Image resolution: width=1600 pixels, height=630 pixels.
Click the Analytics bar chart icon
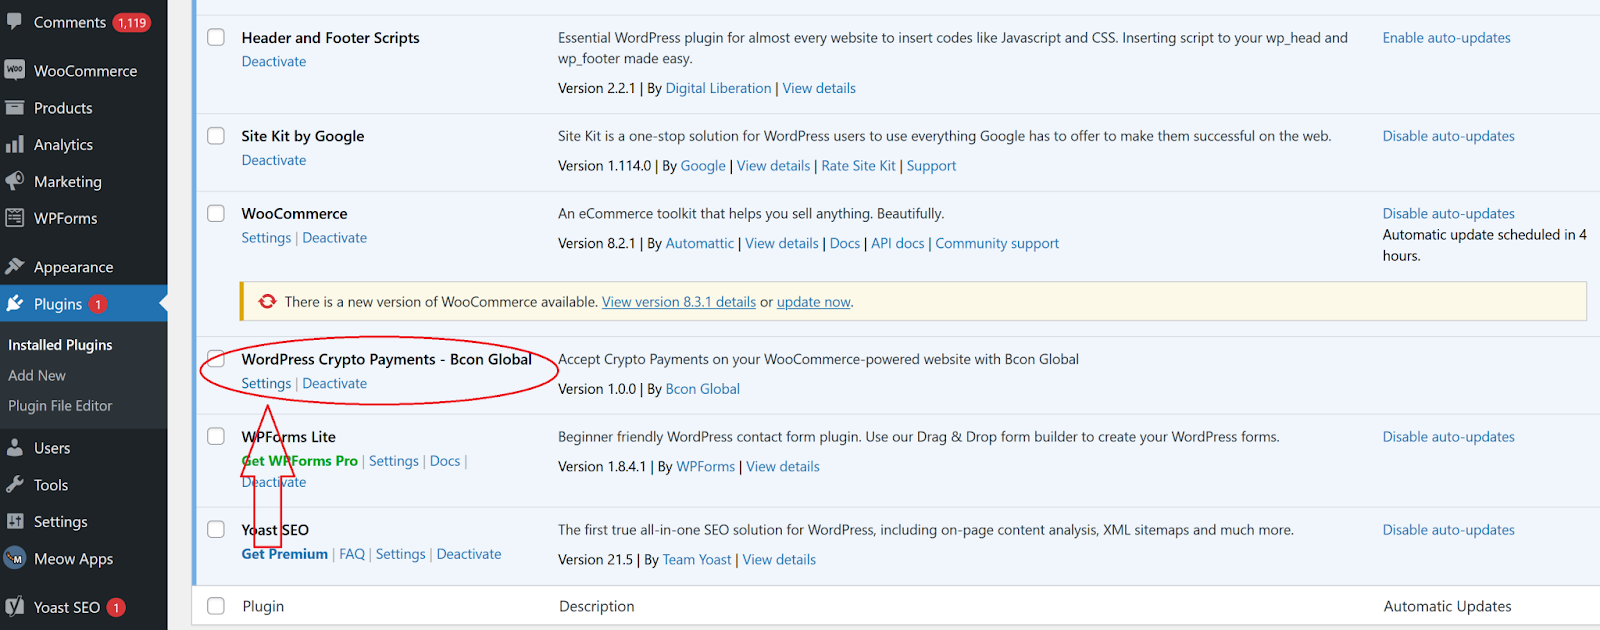14,145
